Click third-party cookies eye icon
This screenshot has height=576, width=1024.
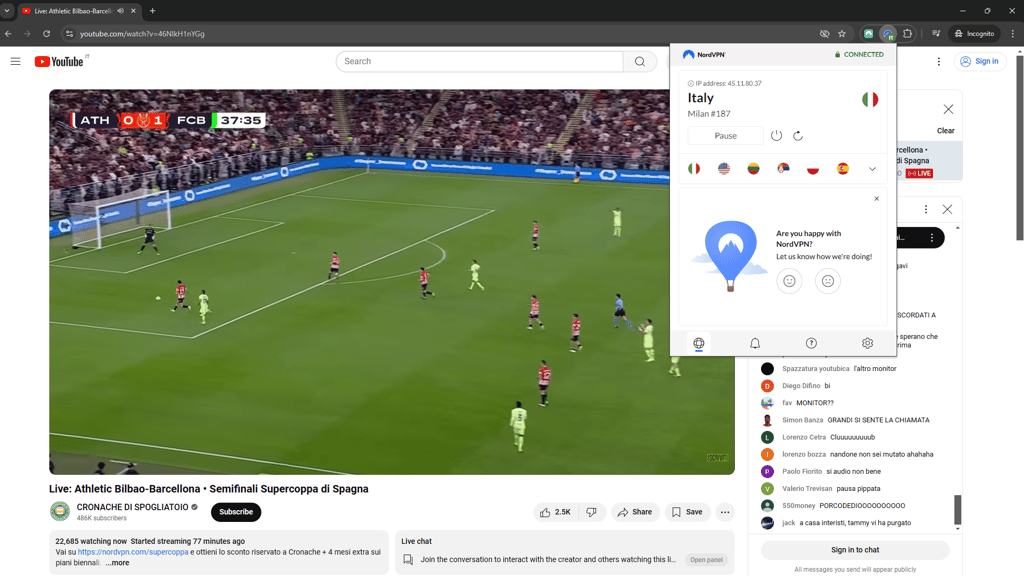pyautogui.click(x=825, y=33)
